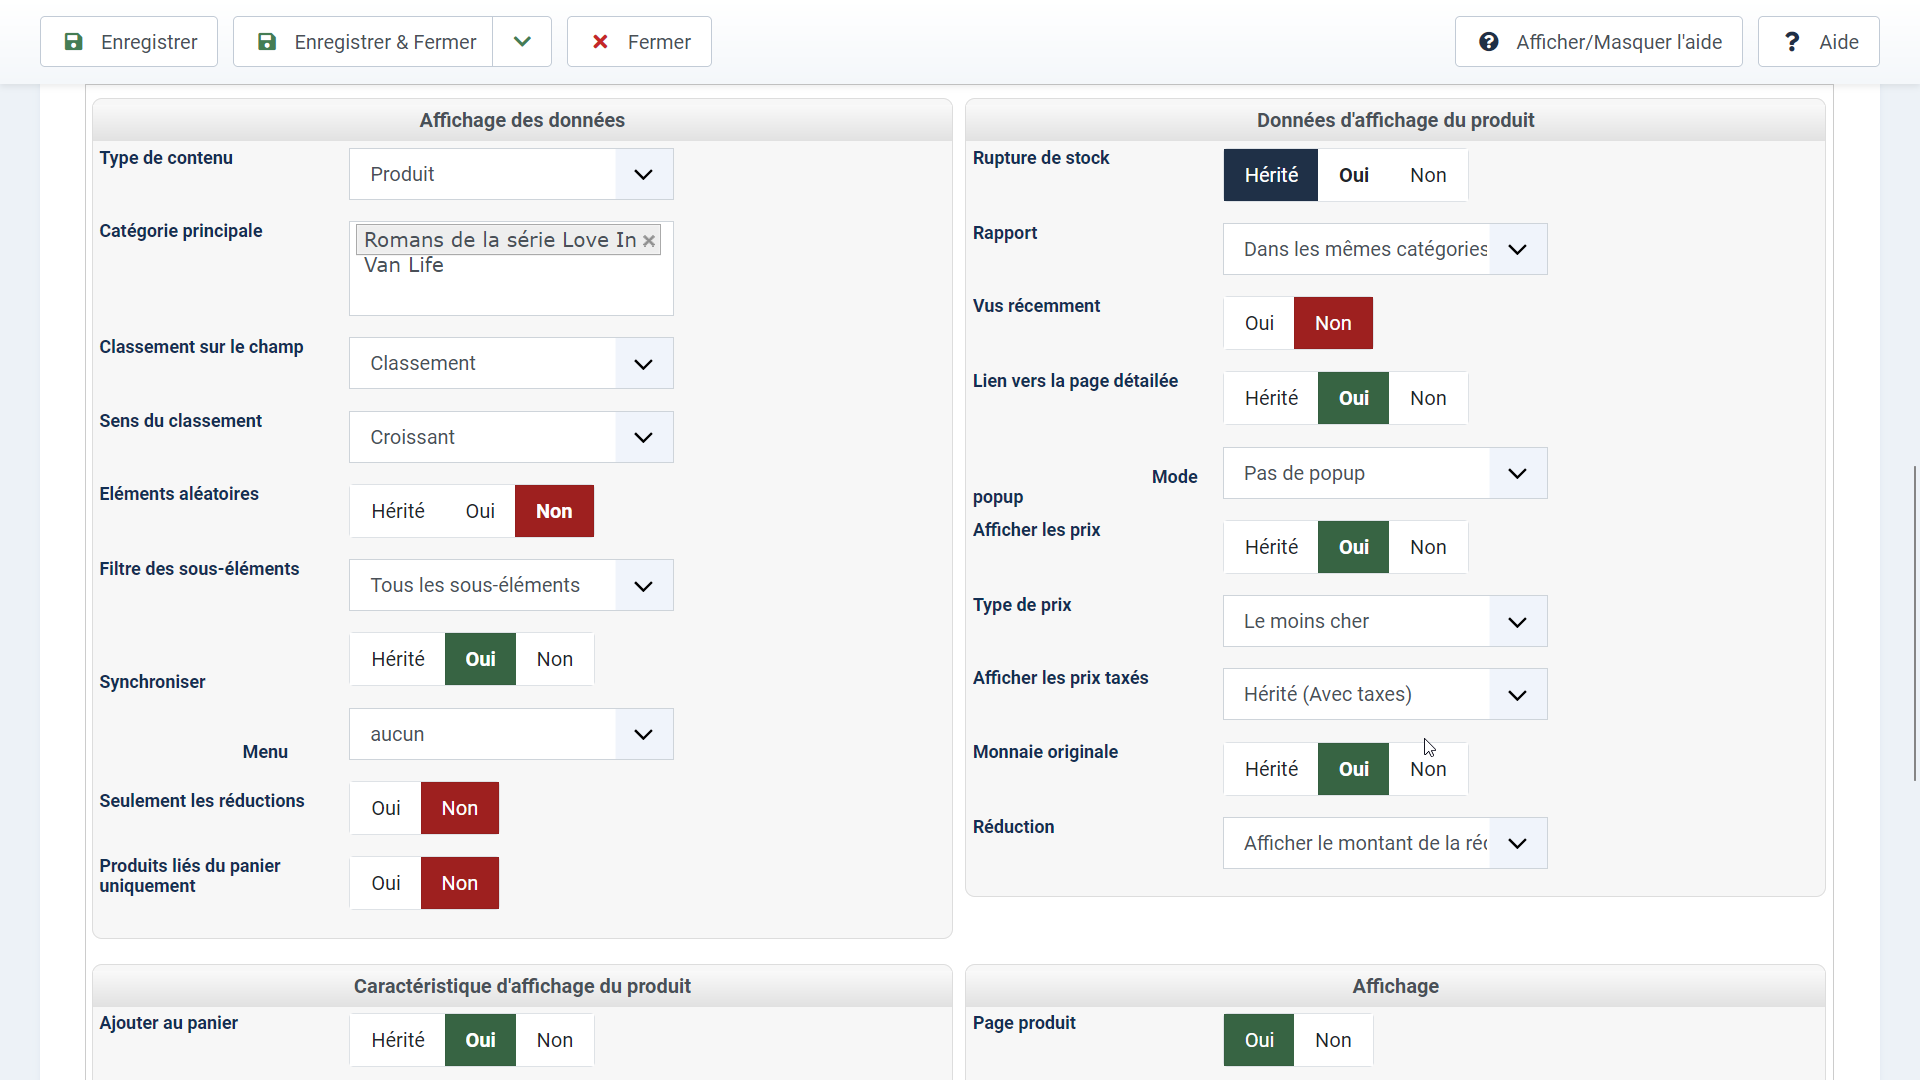Image resolution: width=1920 pixels, height=1080 pixels.
Task: Select Non for Monnaie originale
Action: (x=1428, y=769)
